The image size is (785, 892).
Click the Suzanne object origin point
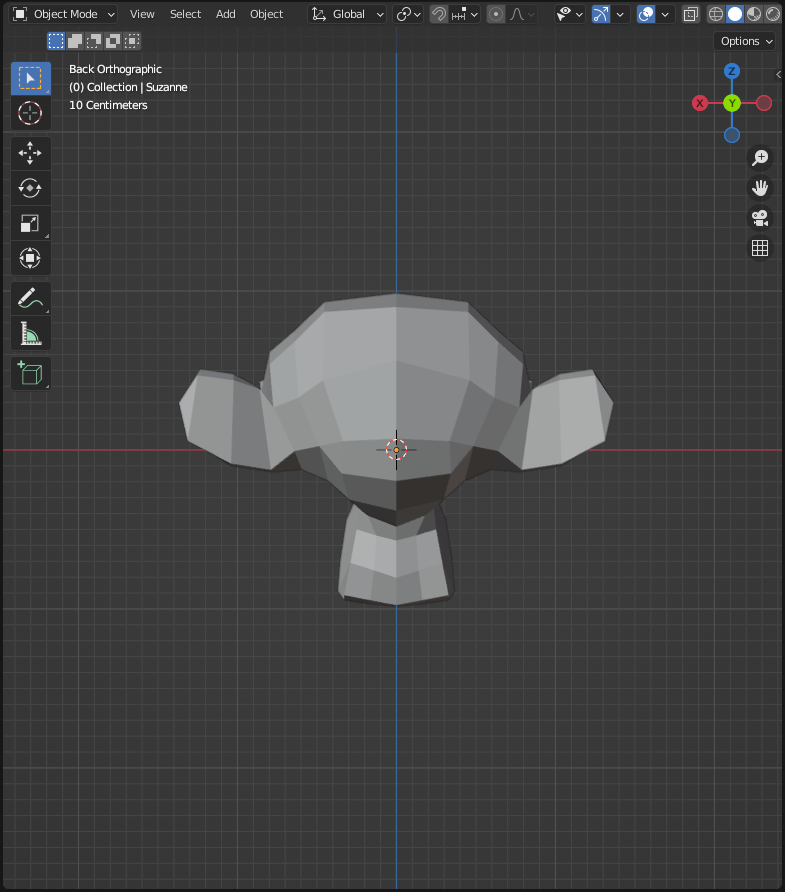[396, 450]
